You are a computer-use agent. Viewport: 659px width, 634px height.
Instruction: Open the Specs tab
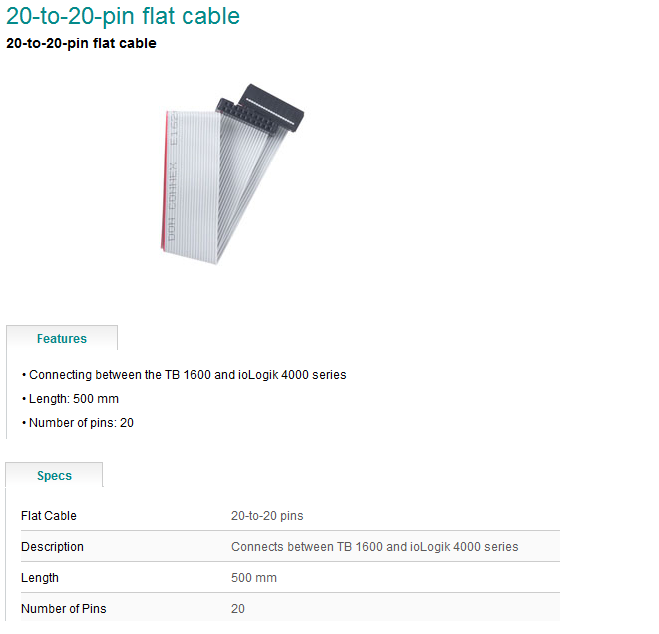(54, 476)
